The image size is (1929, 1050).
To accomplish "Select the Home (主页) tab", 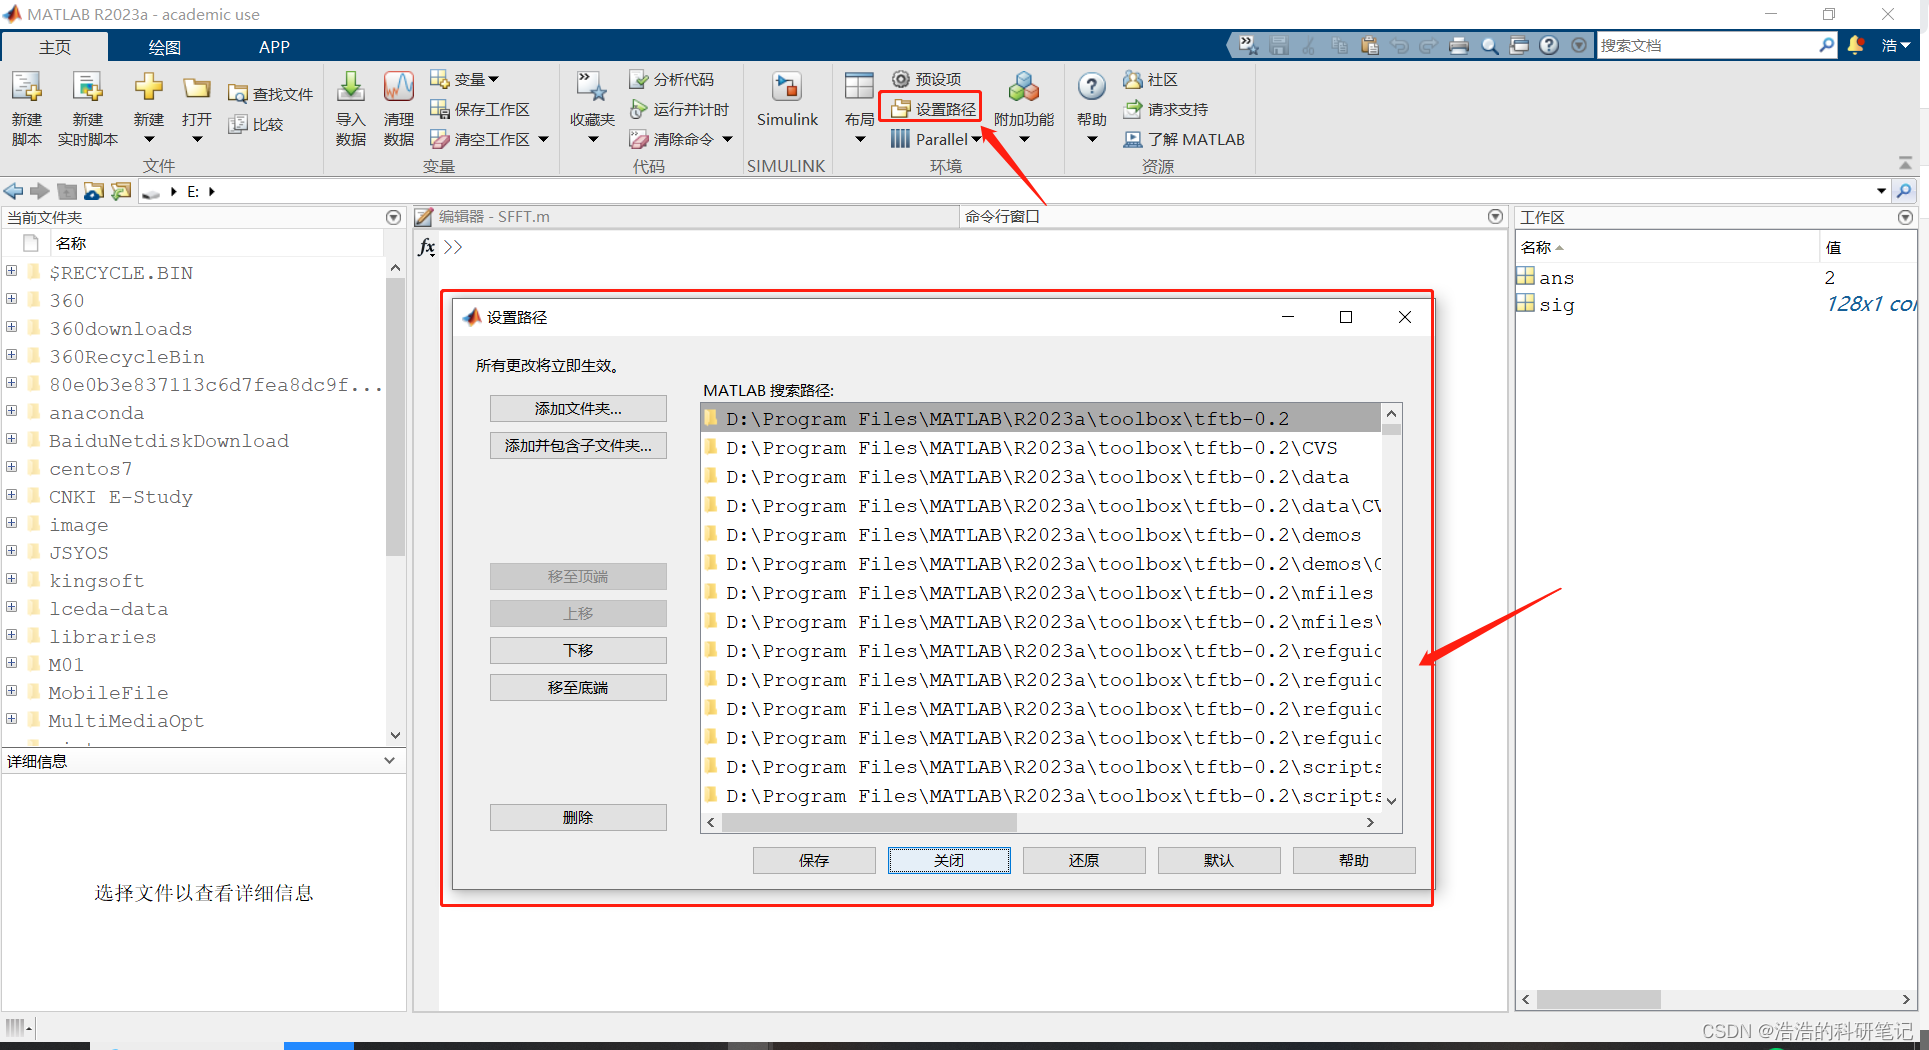I will [55, 47].
